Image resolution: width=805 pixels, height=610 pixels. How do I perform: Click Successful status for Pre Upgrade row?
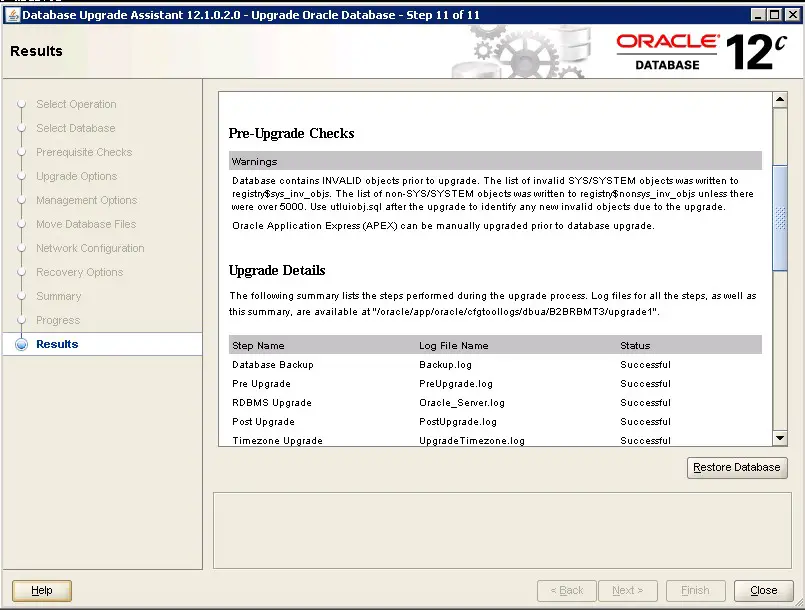(645, 384)
